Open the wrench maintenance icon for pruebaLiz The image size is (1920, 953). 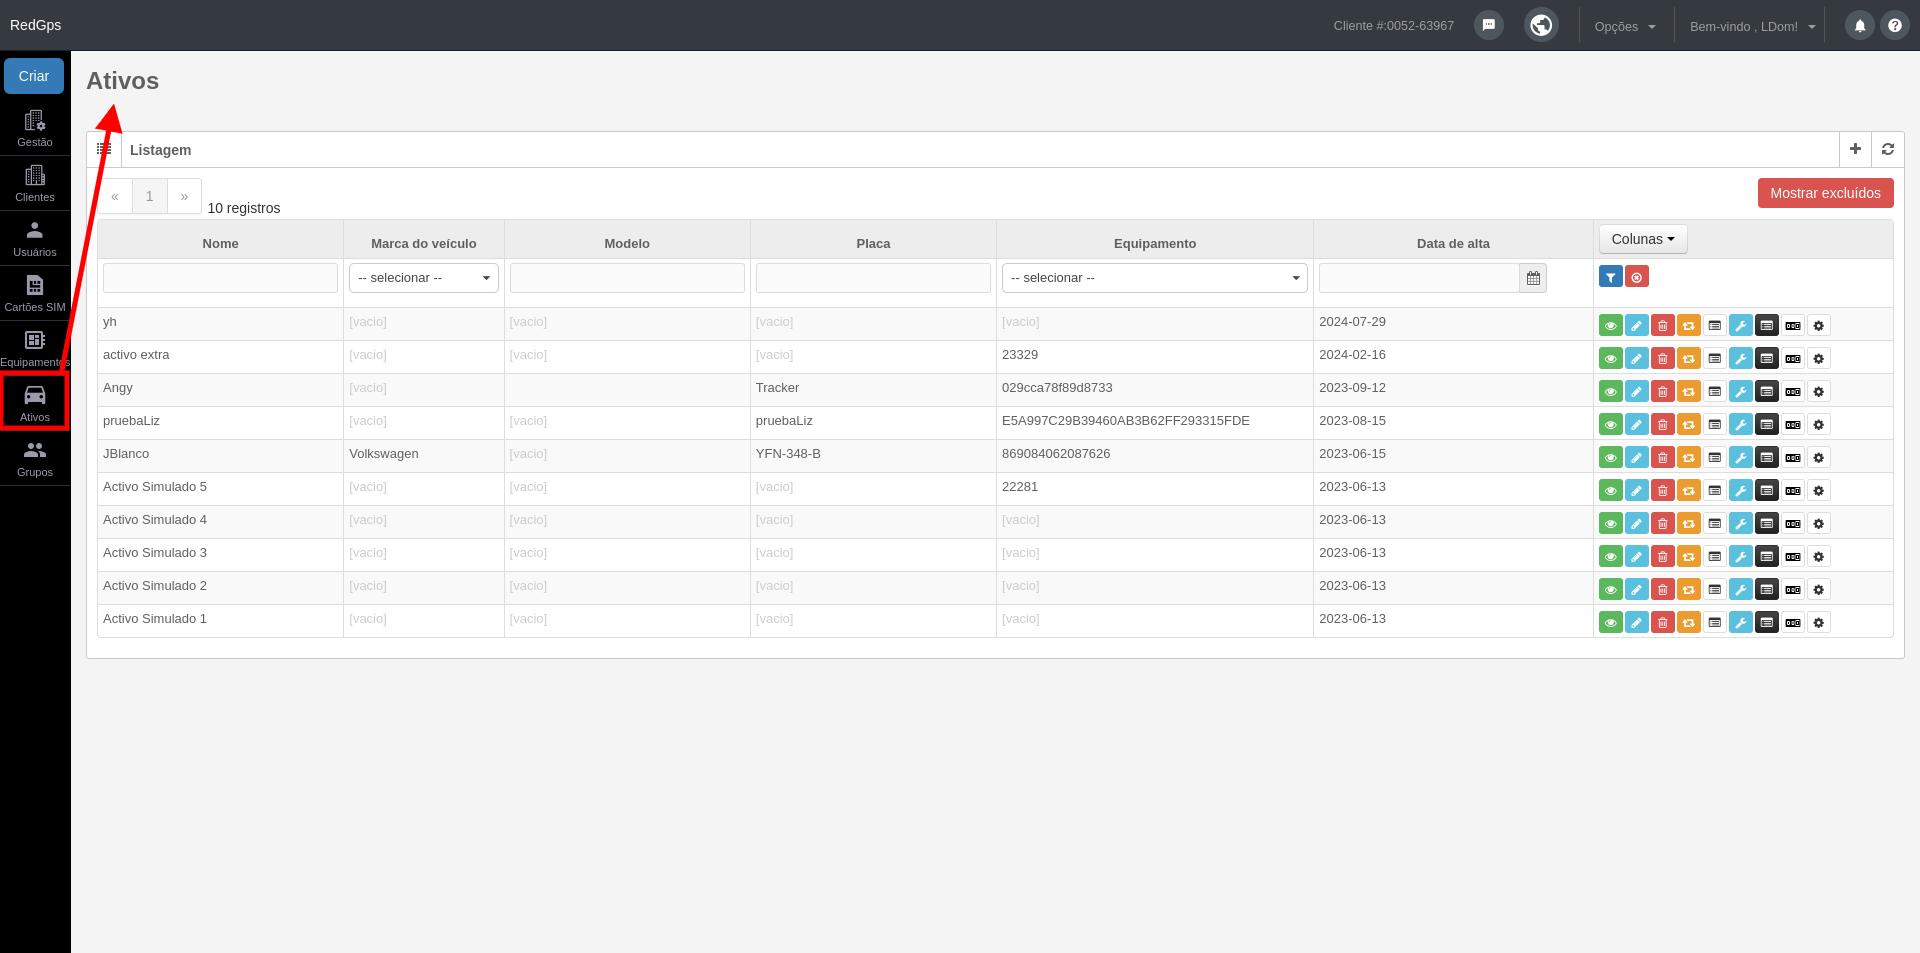click(1740, 424)
